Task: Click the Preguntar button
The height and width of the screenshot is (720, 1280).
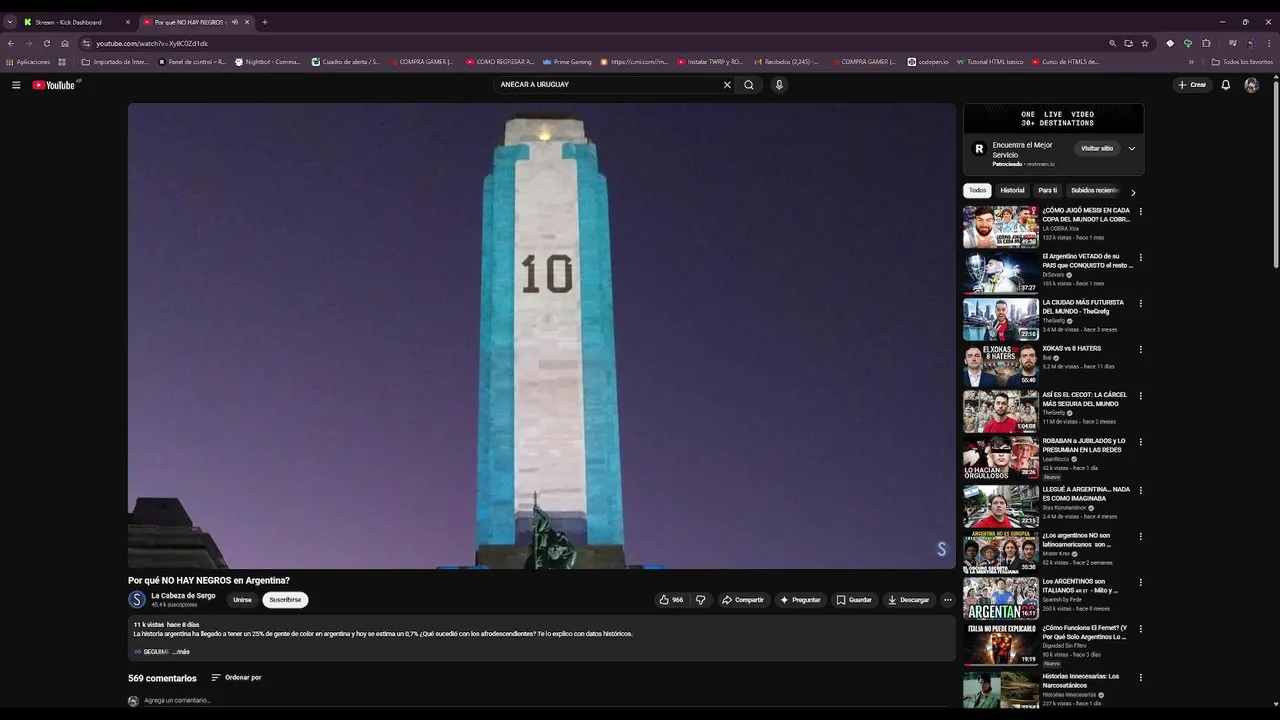Action: (800, 600)
